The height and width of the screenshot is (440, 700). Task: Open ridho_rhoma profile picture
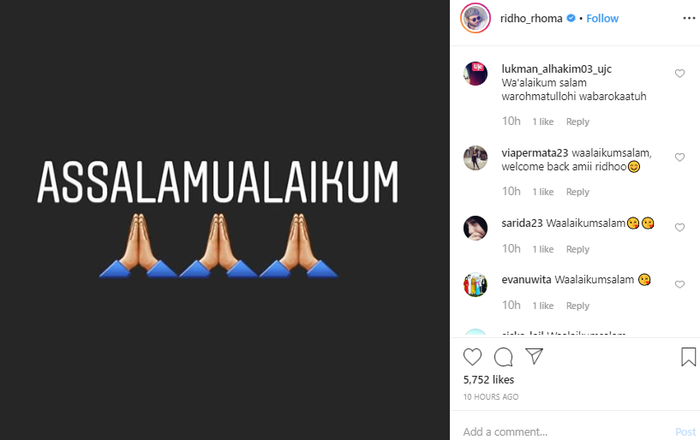click(x=475, y=18)
